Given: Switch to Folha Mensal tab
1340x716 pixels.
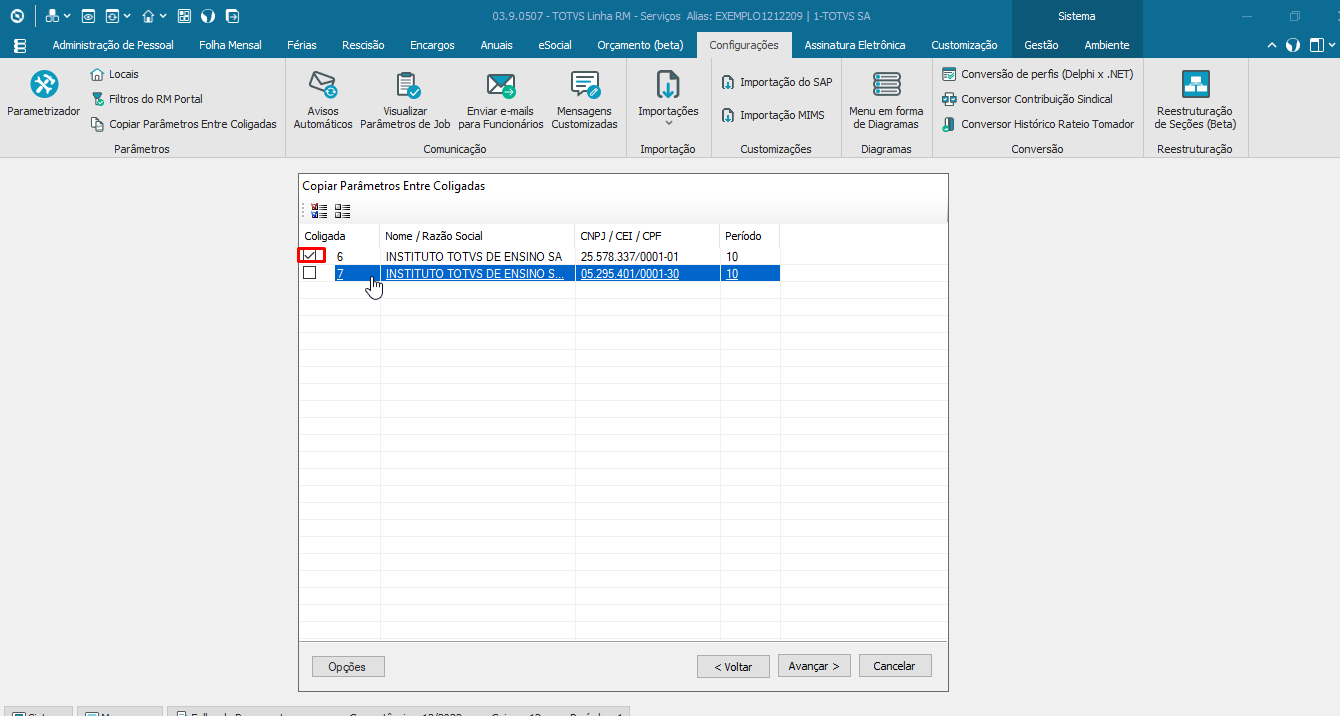Looking at the screenshot, I should [230, 45].
